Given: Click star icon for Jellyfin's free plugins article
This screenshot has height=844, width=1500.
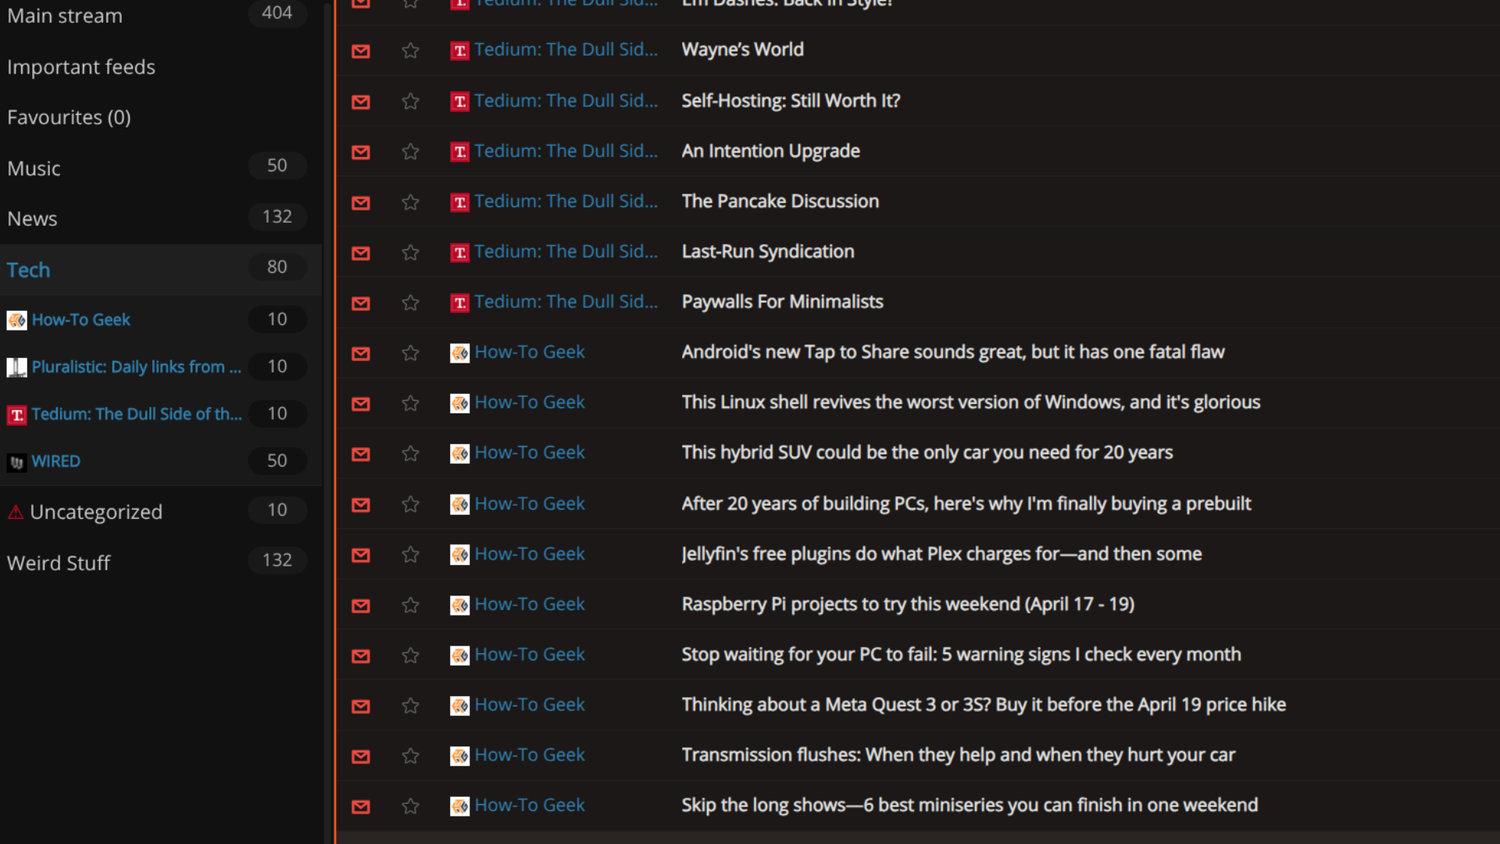Looking at the screenshot, I should pos(410,554).
